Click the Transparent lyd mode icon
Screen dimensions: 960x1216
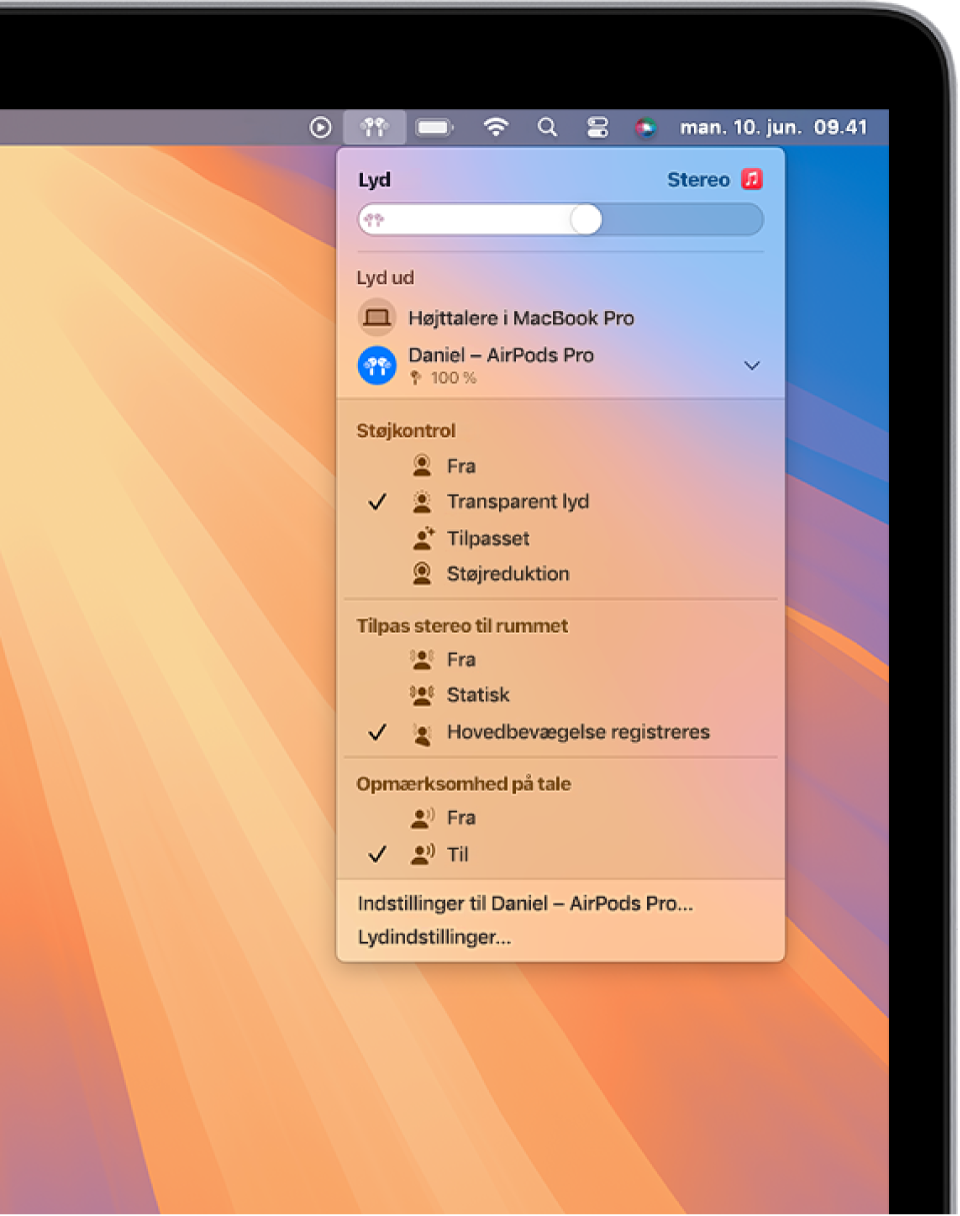coord(423,502)
